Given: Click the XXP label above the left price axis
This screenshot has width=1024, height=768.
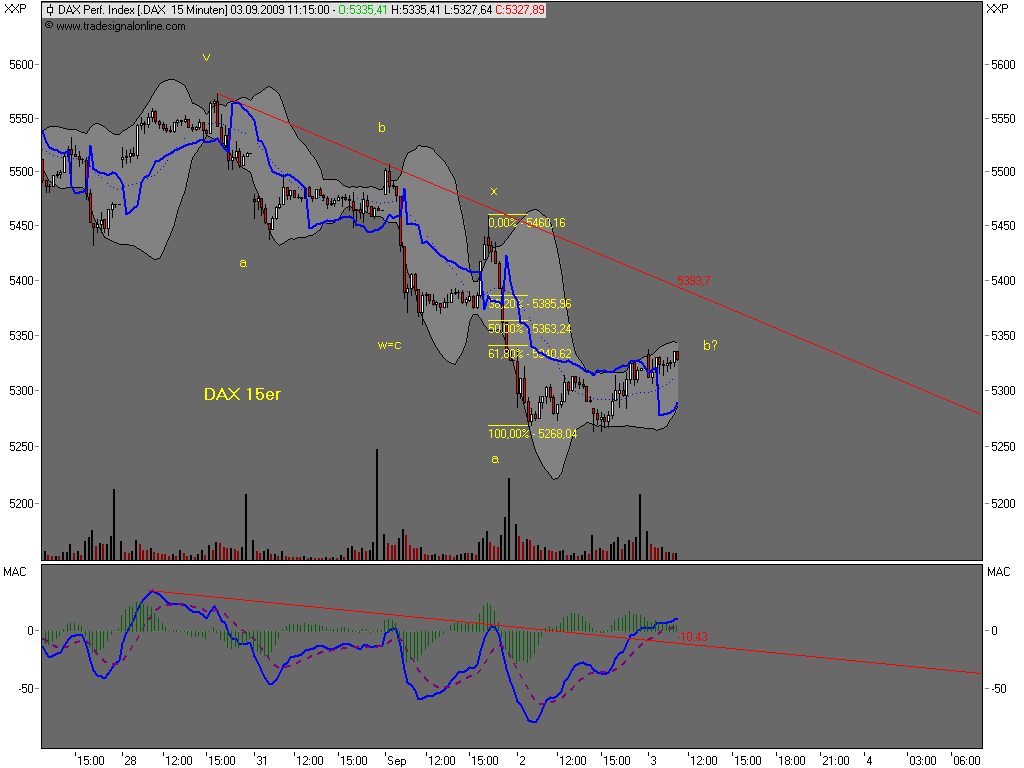Looking at the screenshot, I should pyautogui.click(x=15, y=9).
